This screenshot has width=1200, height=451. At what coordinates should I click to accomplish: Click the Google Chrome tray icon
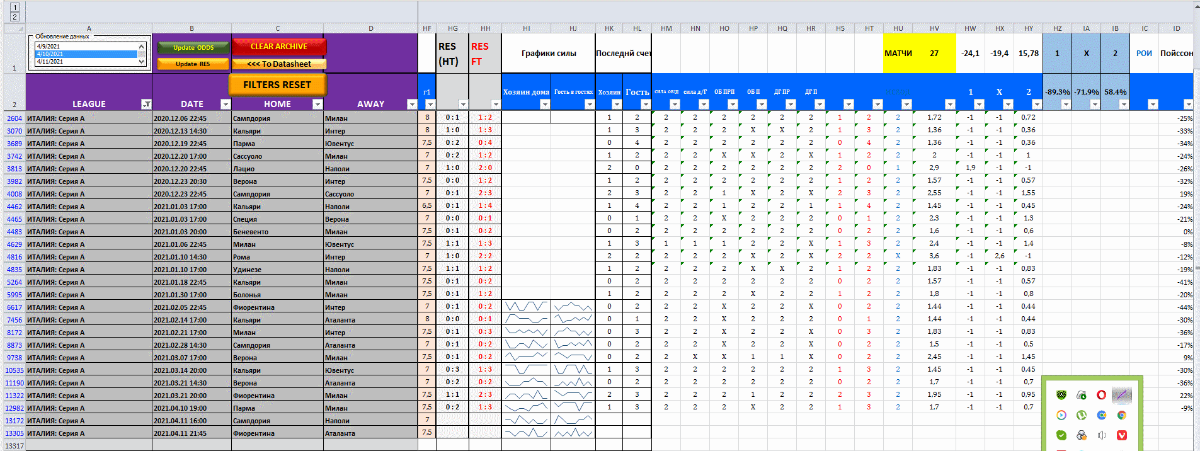point(1122,415)
